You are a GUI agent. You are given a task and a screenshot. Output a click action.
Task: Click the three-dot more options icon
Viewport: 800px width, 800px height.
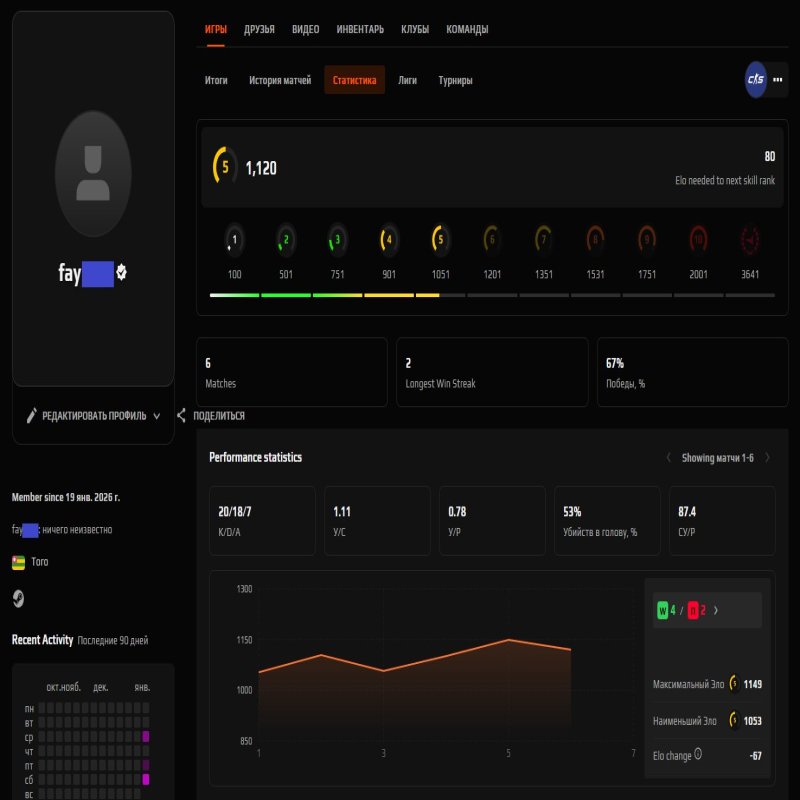(x=777, y=79)
